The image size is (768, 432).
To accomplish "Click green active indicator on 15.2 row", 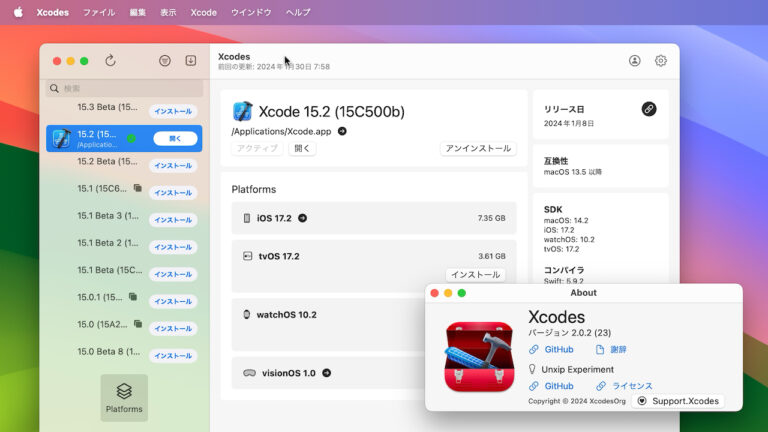I will [131, 139].
